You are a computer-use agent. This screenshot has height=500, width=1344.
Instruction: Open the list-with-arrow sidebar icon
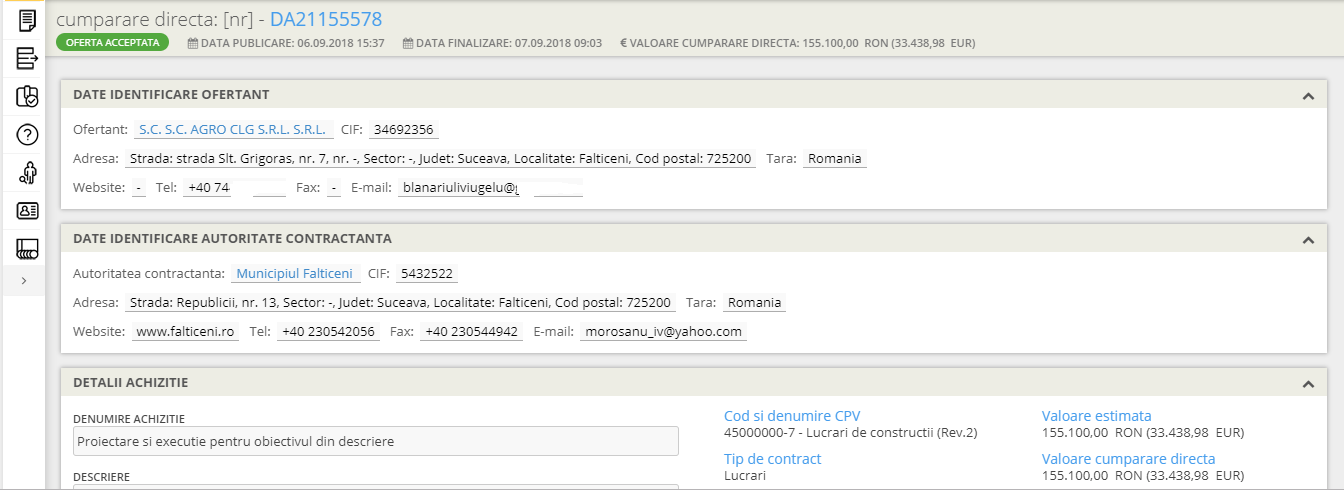coord(27,58)
